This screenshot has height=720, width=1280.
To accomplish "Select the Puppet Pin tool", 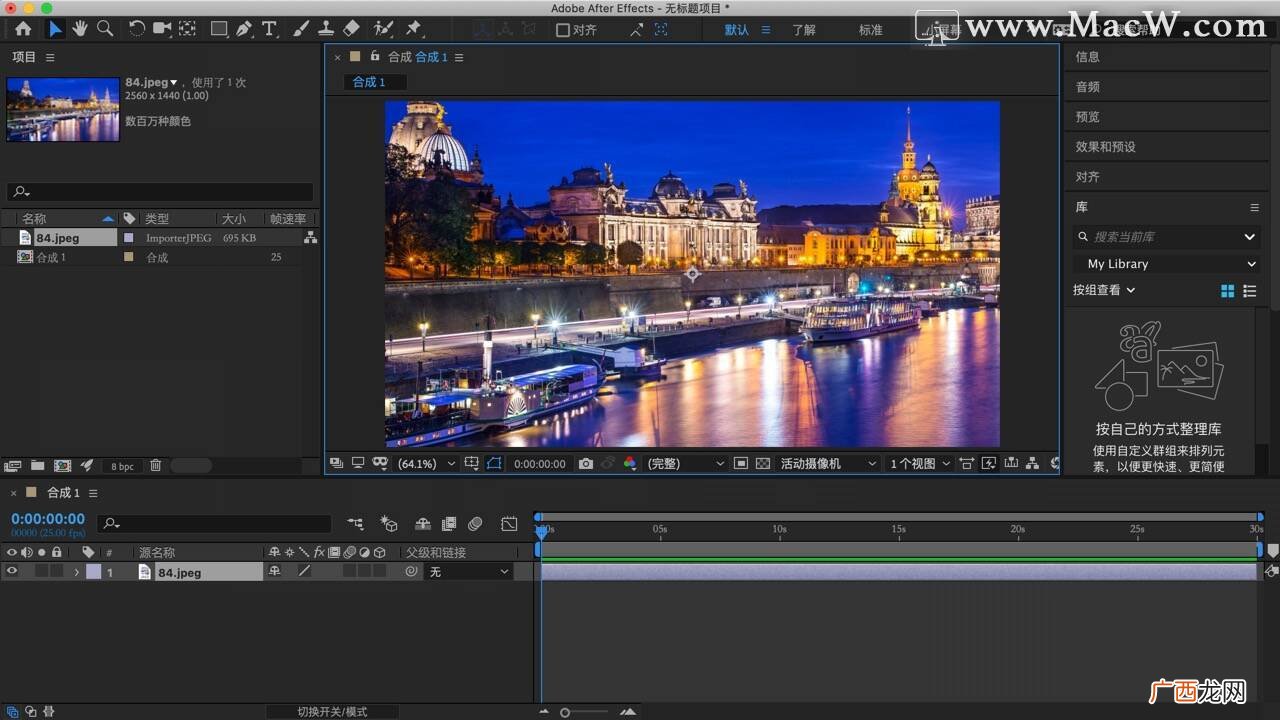I will (x=413, y=29).
